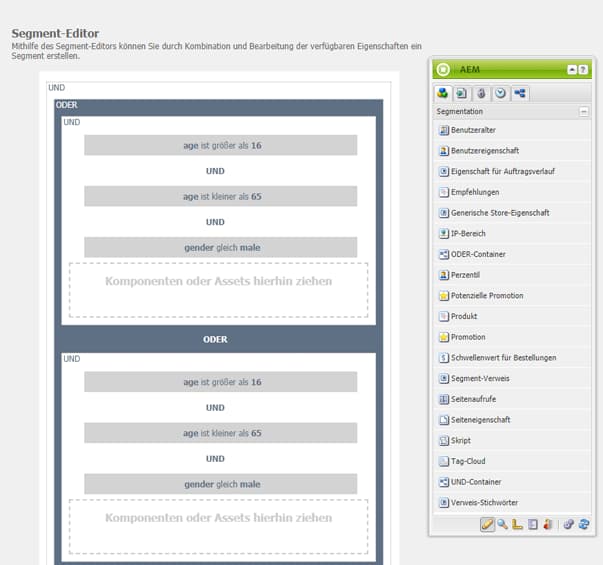Choose the Promotion star icon
This screenshot has height=565, width=603.
pos(444,337)
